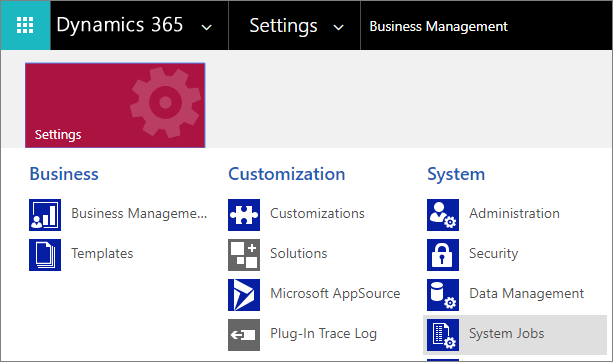This screenshot has height=362, width=613.
Task: Open Security link
Action: pos(493,253)
